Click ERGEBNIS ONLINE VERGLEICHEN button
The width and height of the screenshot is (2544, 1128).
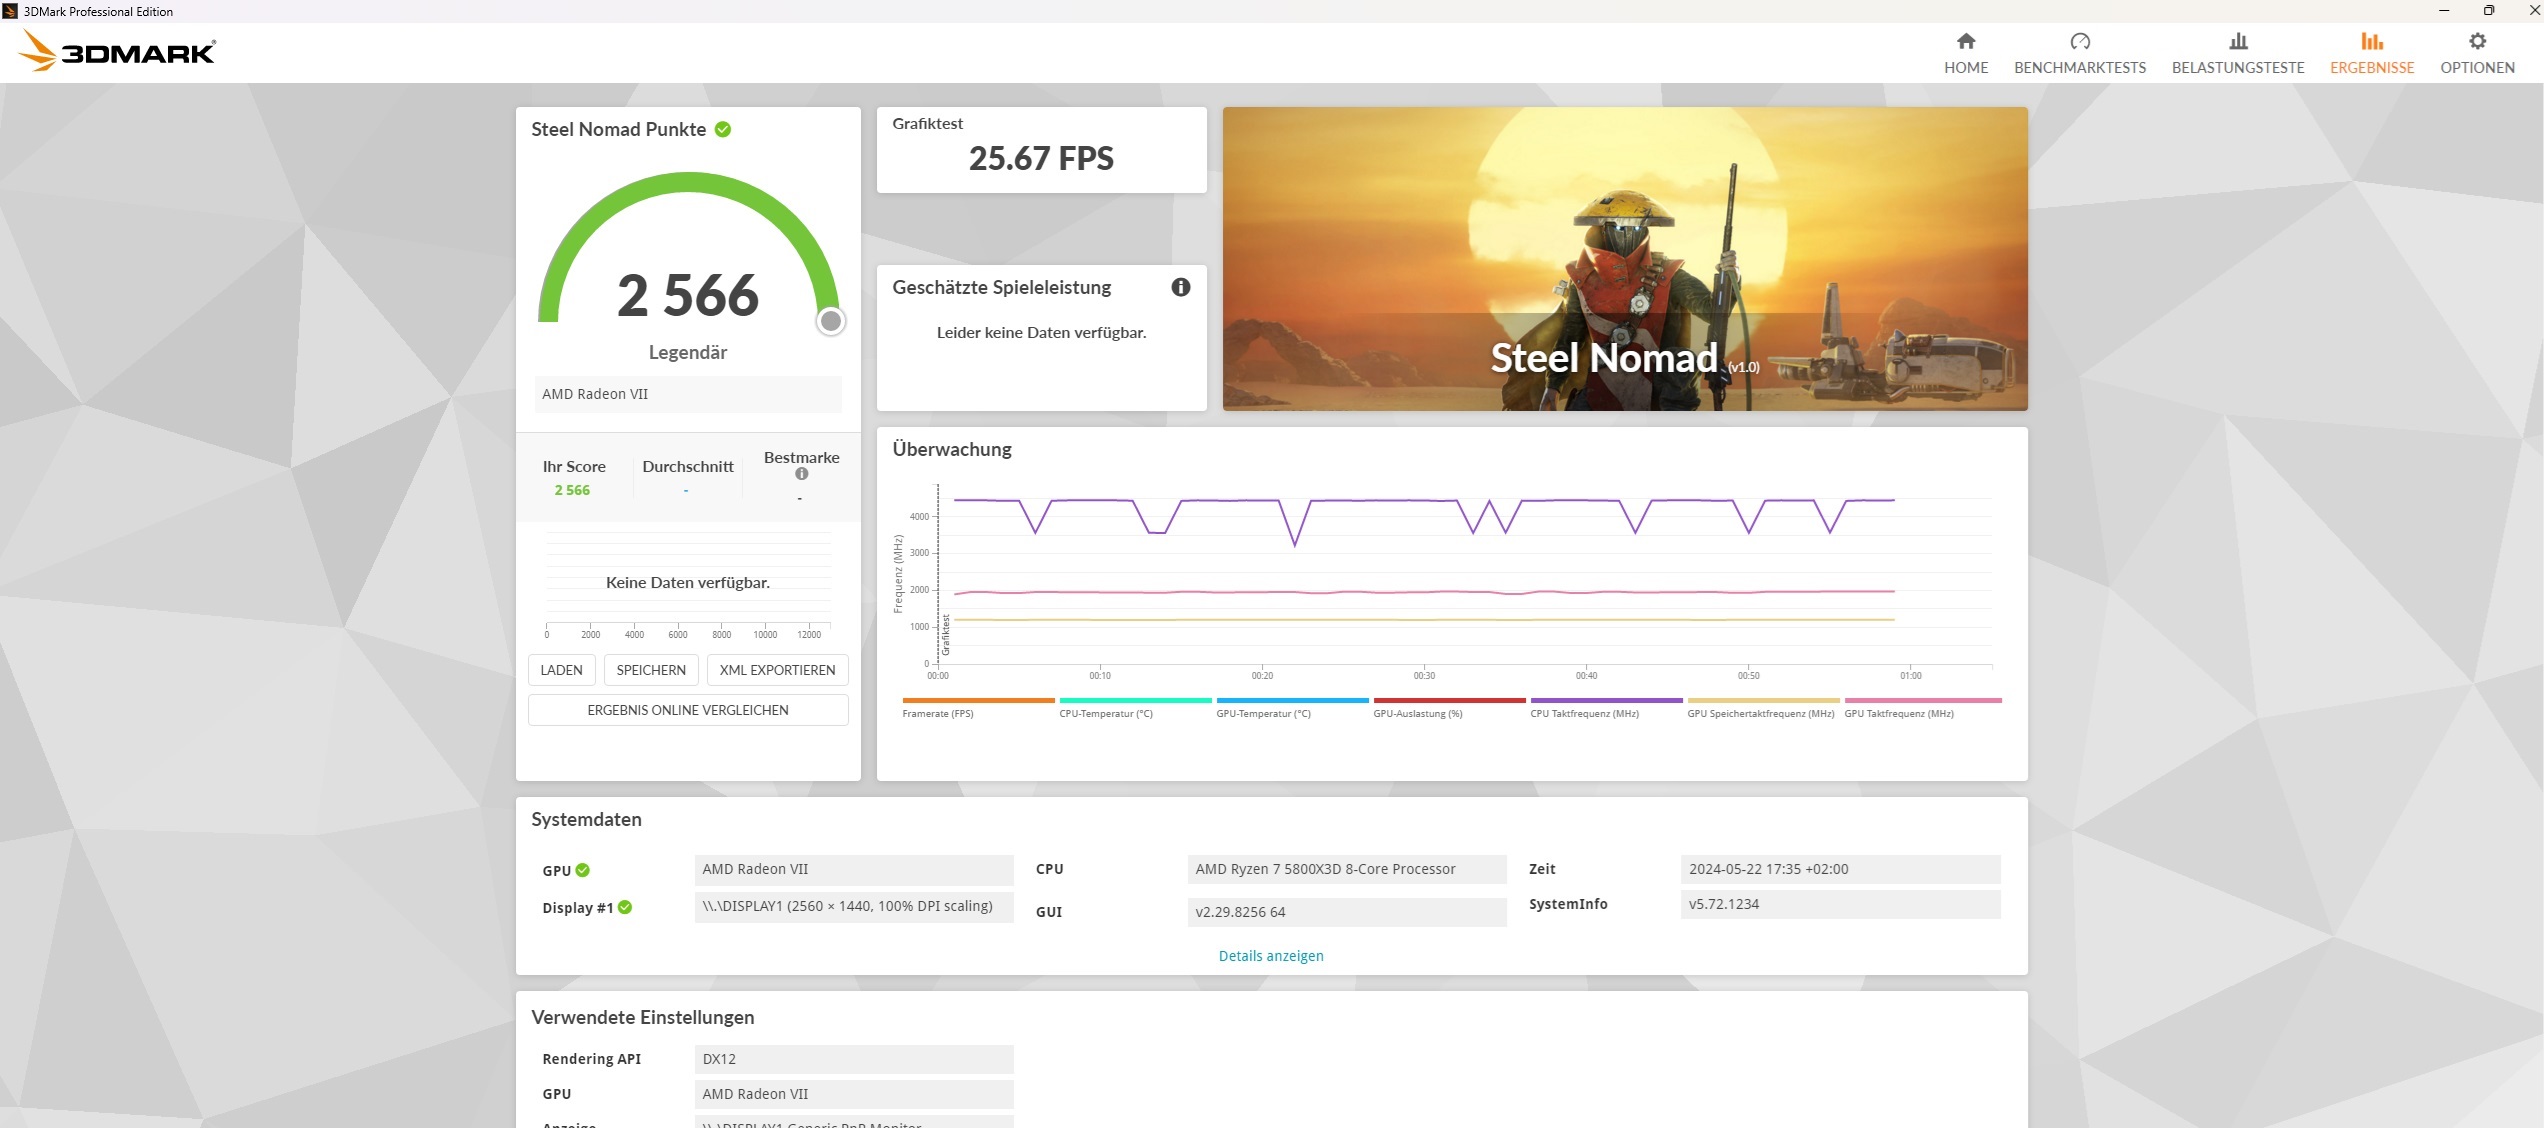pos(687,710)
